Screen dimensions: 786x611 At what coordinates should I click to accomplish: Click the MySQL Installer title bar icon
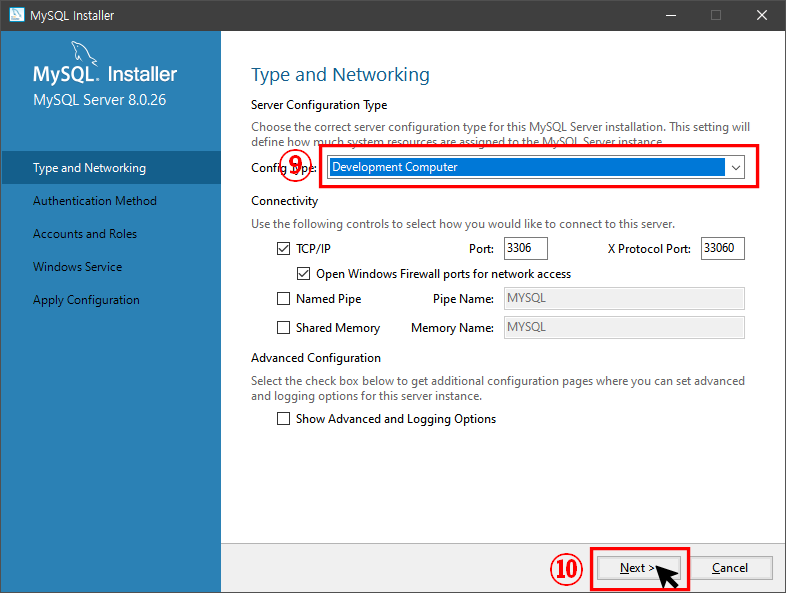pos(17,15)
